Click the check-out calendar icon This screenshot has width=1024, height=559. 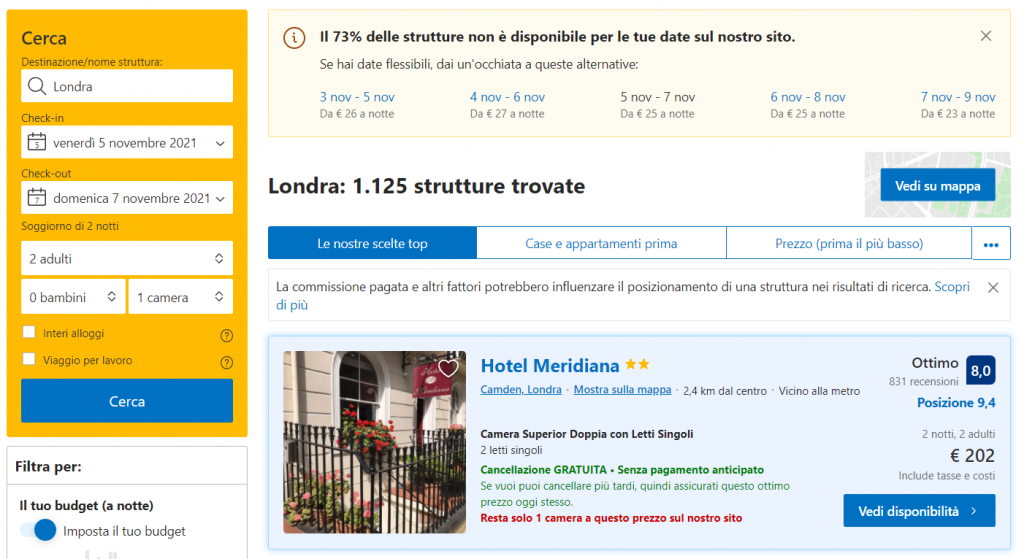point(37,198)
